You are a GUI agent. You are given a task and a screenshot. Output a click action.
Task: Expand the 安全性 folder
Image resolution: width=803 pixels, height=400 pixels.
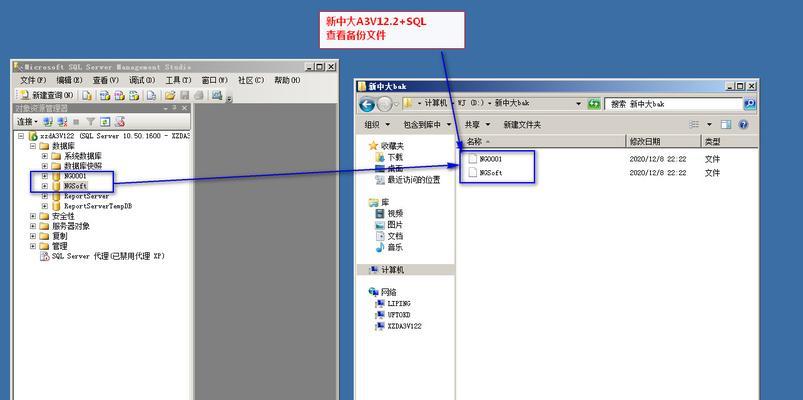[x=33, y=216]
